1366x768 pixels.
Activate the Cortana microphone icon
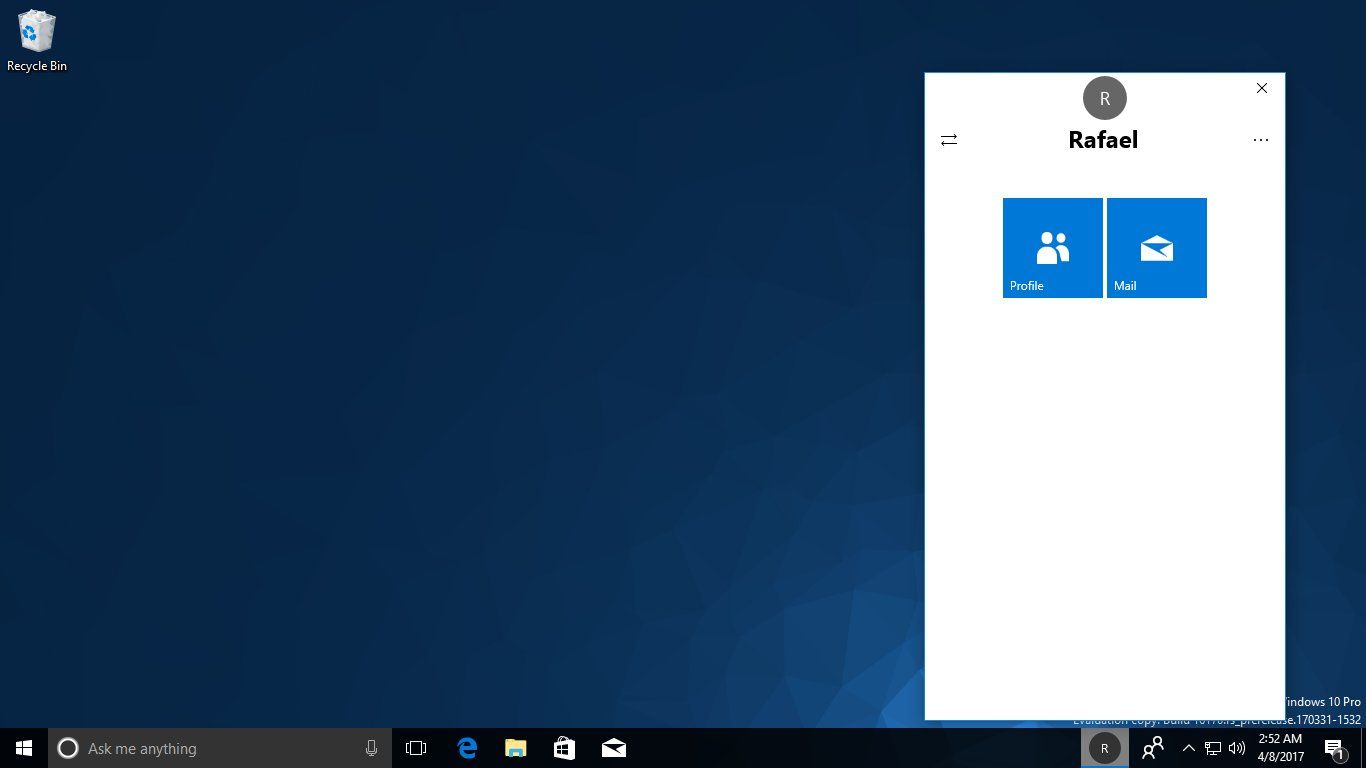[371, 748]
